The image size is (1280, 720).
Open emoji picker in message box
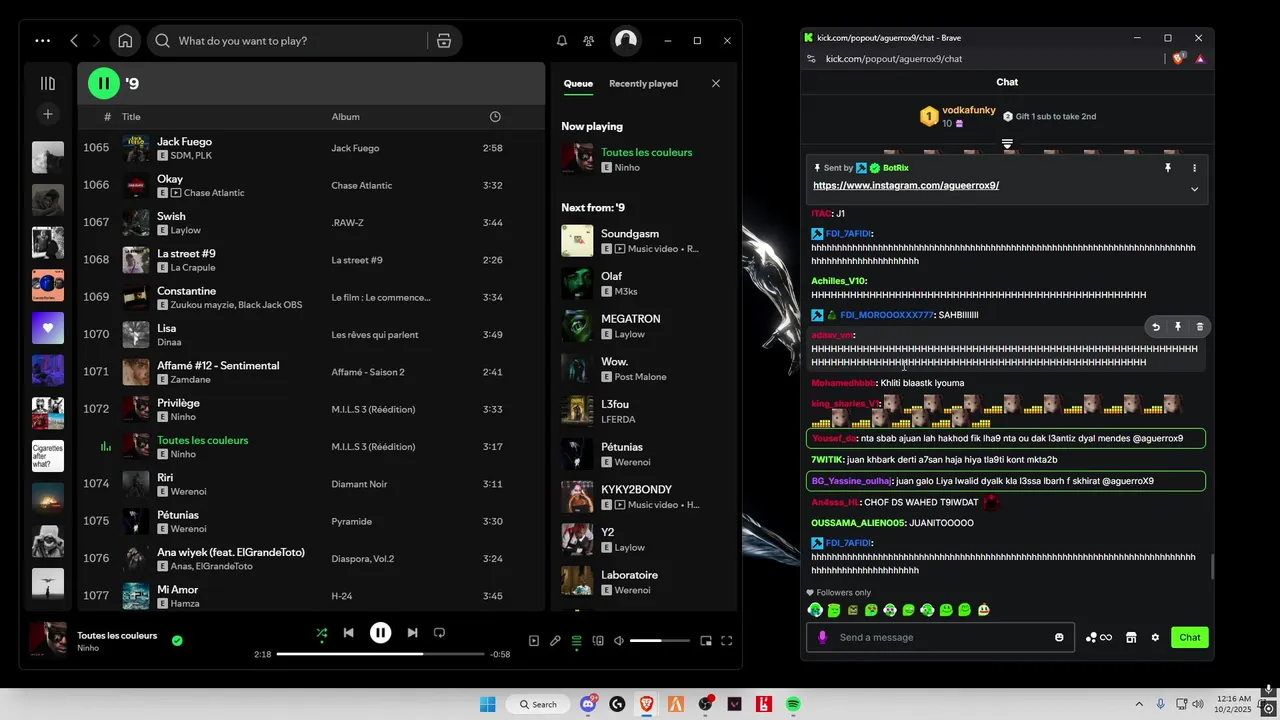1059,637
